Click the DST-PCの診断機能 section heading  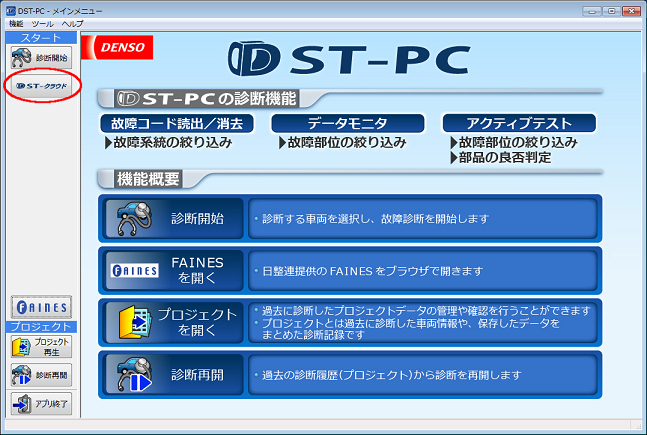tap(206, 99)
